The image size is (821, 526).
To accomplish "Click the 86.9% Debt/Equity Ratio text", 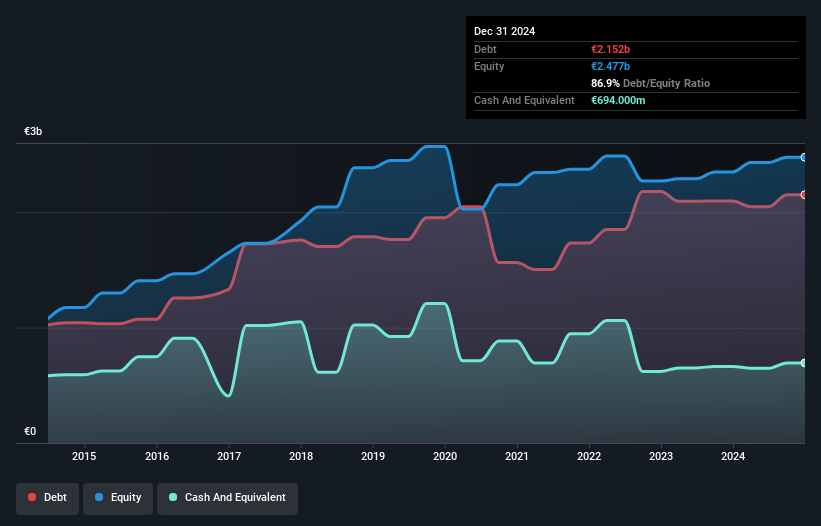I will tap(650, 83).
